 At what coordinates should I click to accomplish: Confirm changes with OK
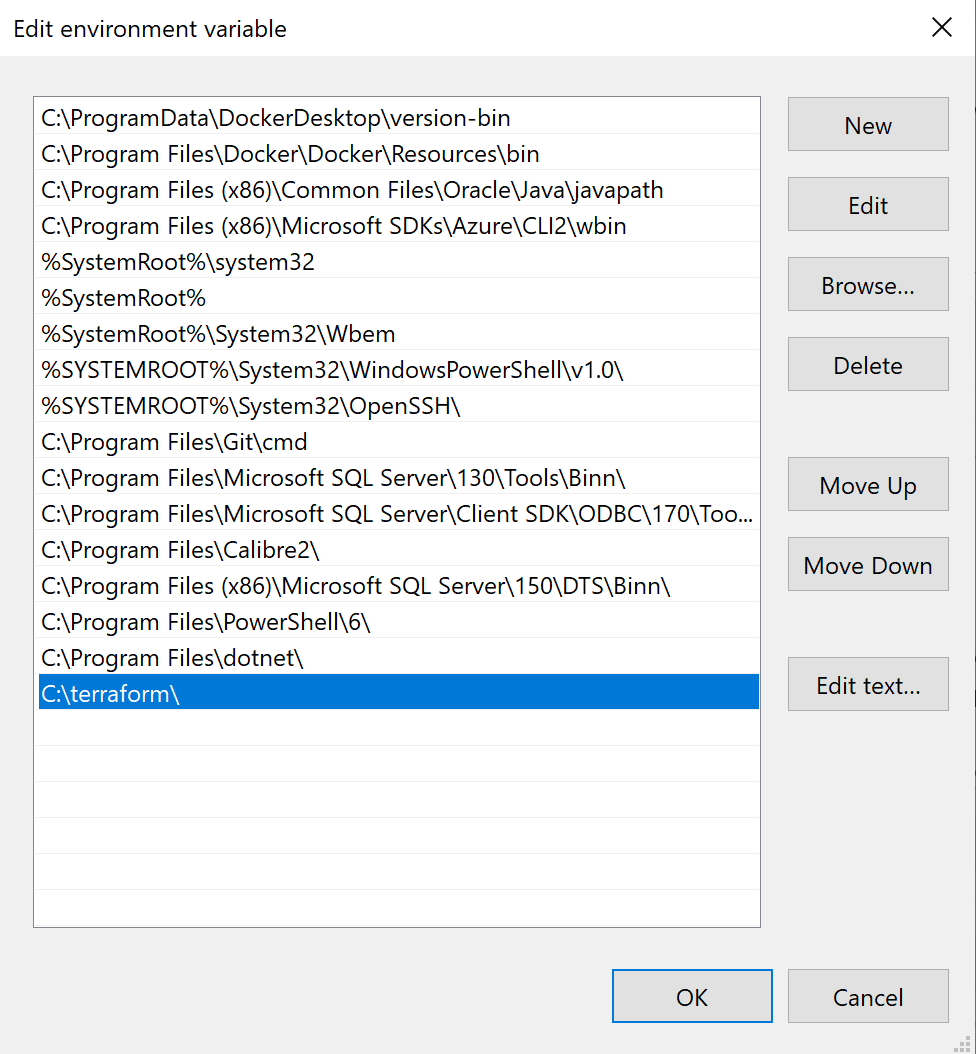pyautogui.click(x=692, y=996)
